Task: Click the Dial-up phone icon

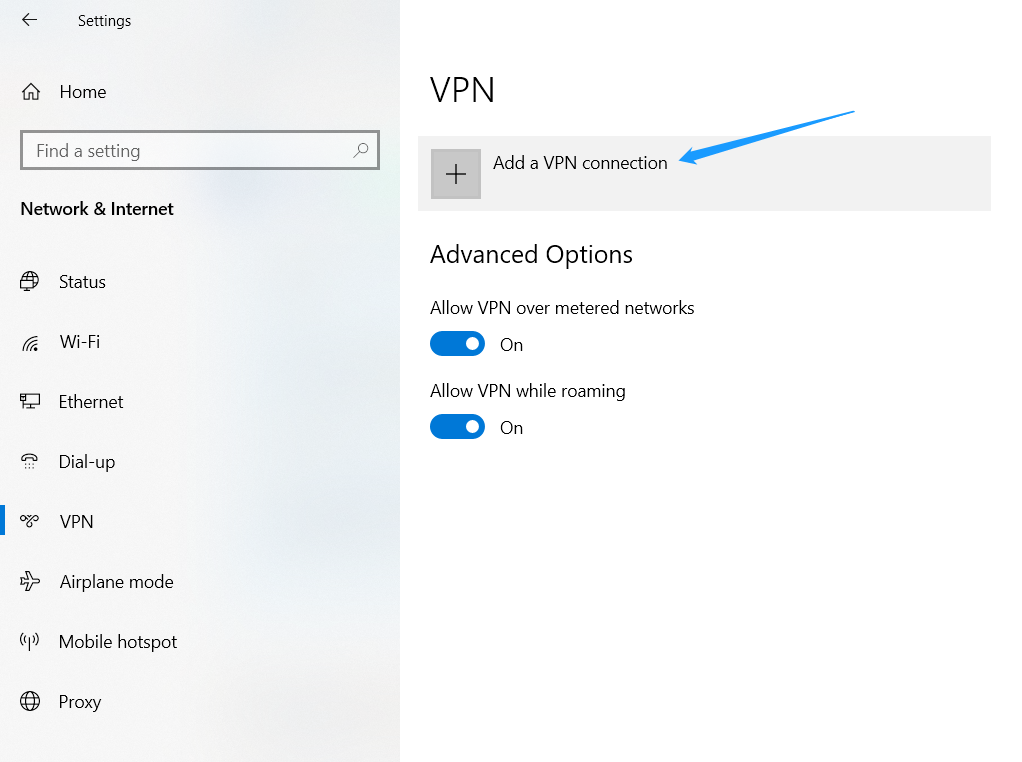Action: pyautogui.click(x=29, y=462)
